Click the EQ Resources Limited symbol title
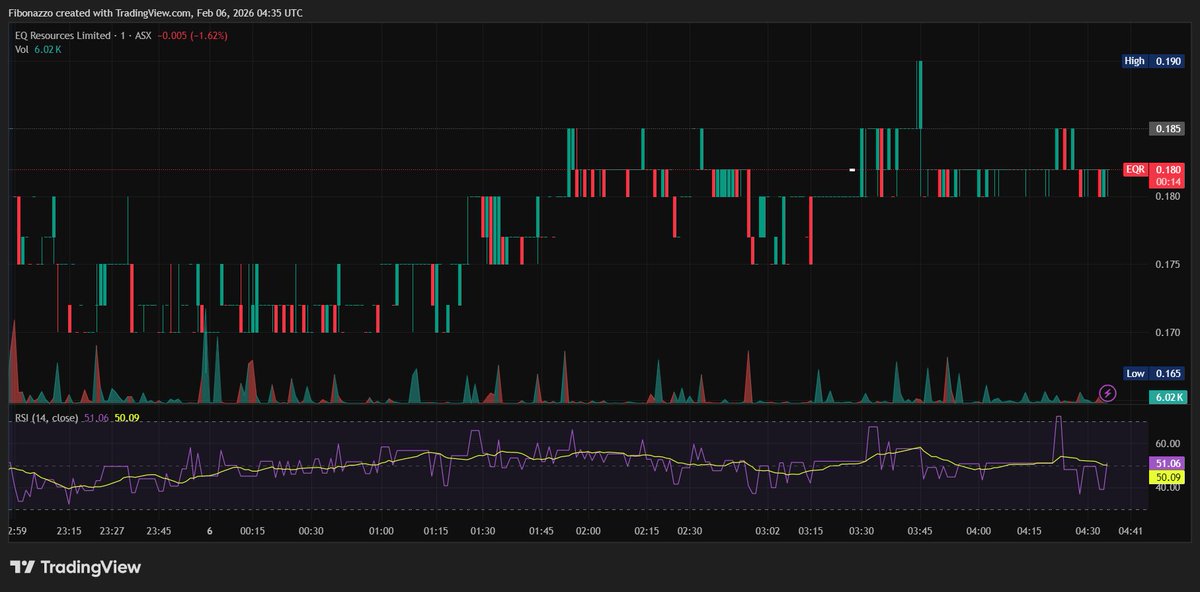 [x=62, y=35]
